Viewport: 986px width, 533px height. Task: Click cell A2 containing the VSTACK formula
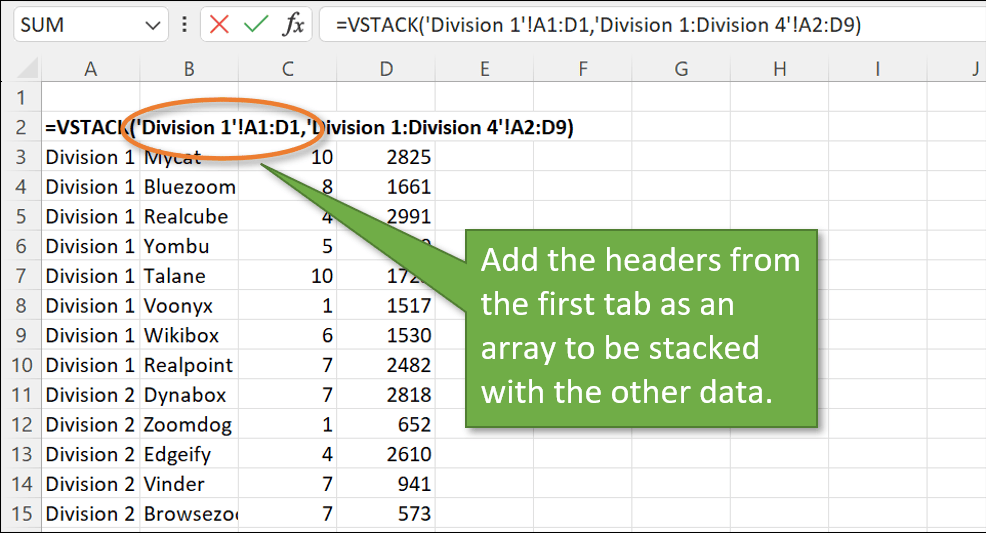pyautogui.click(x=90, y=127)
